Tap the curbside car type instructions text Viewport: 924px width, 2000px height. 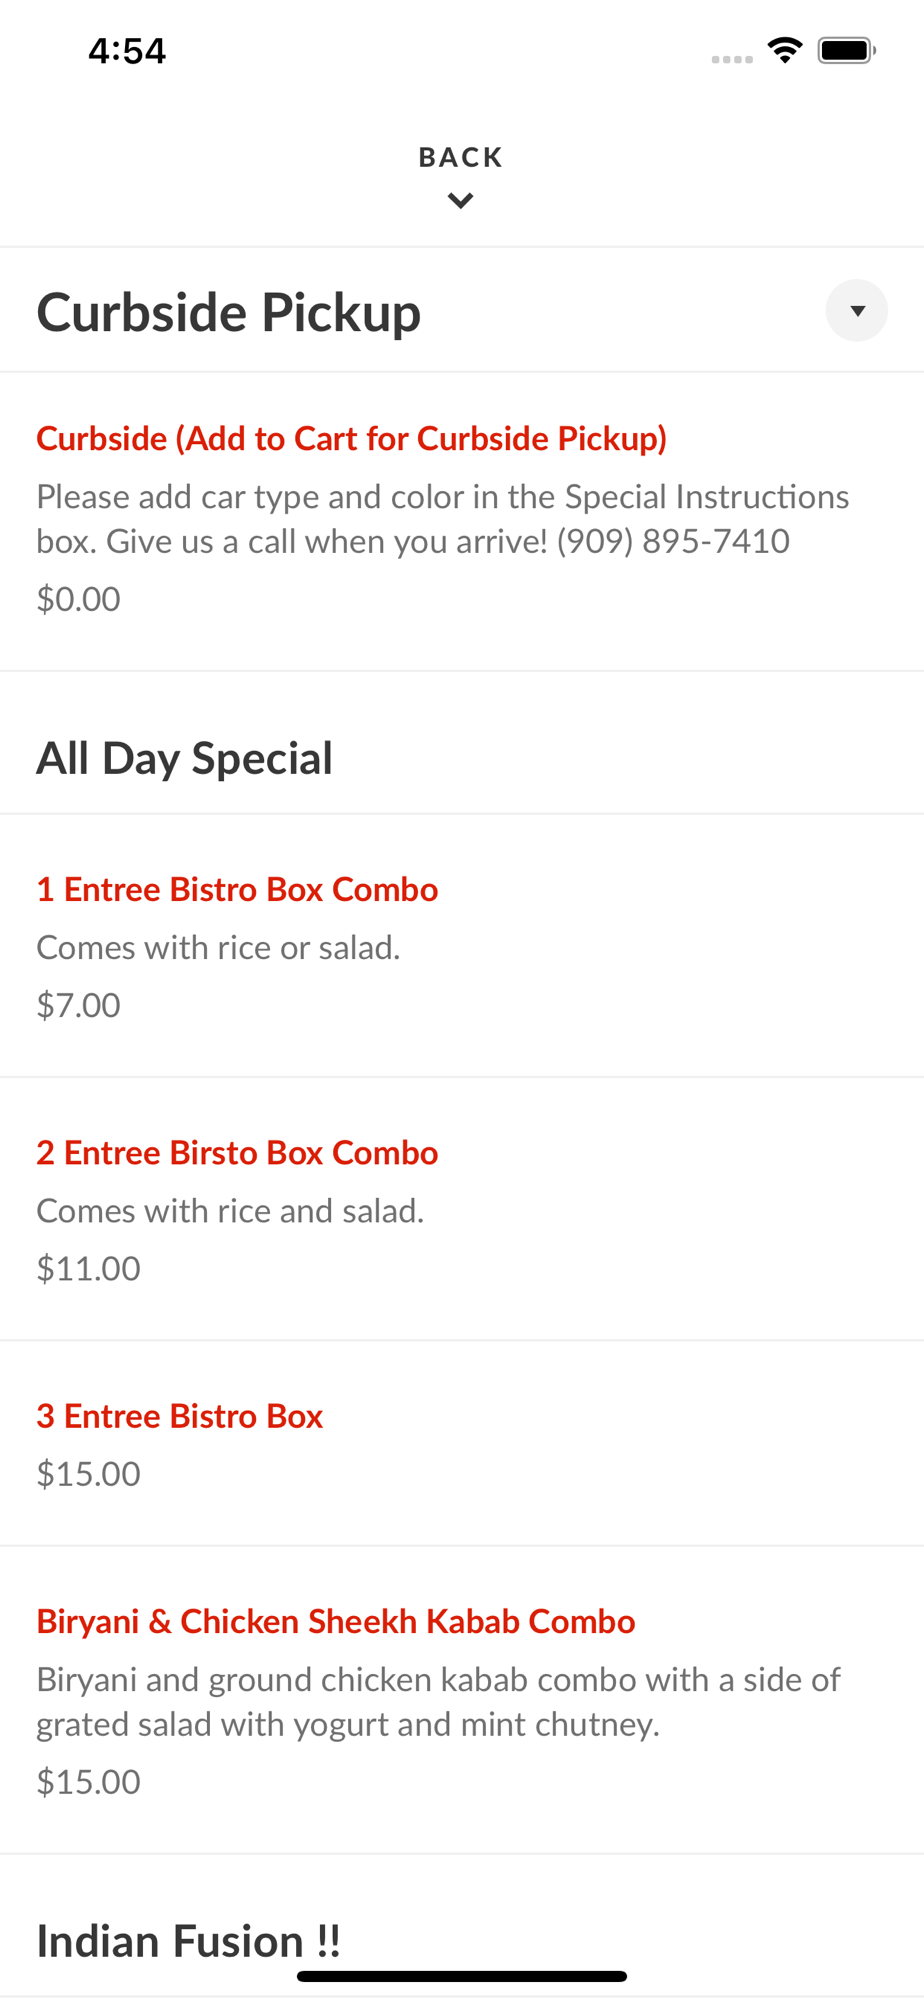tap(442, 518)
